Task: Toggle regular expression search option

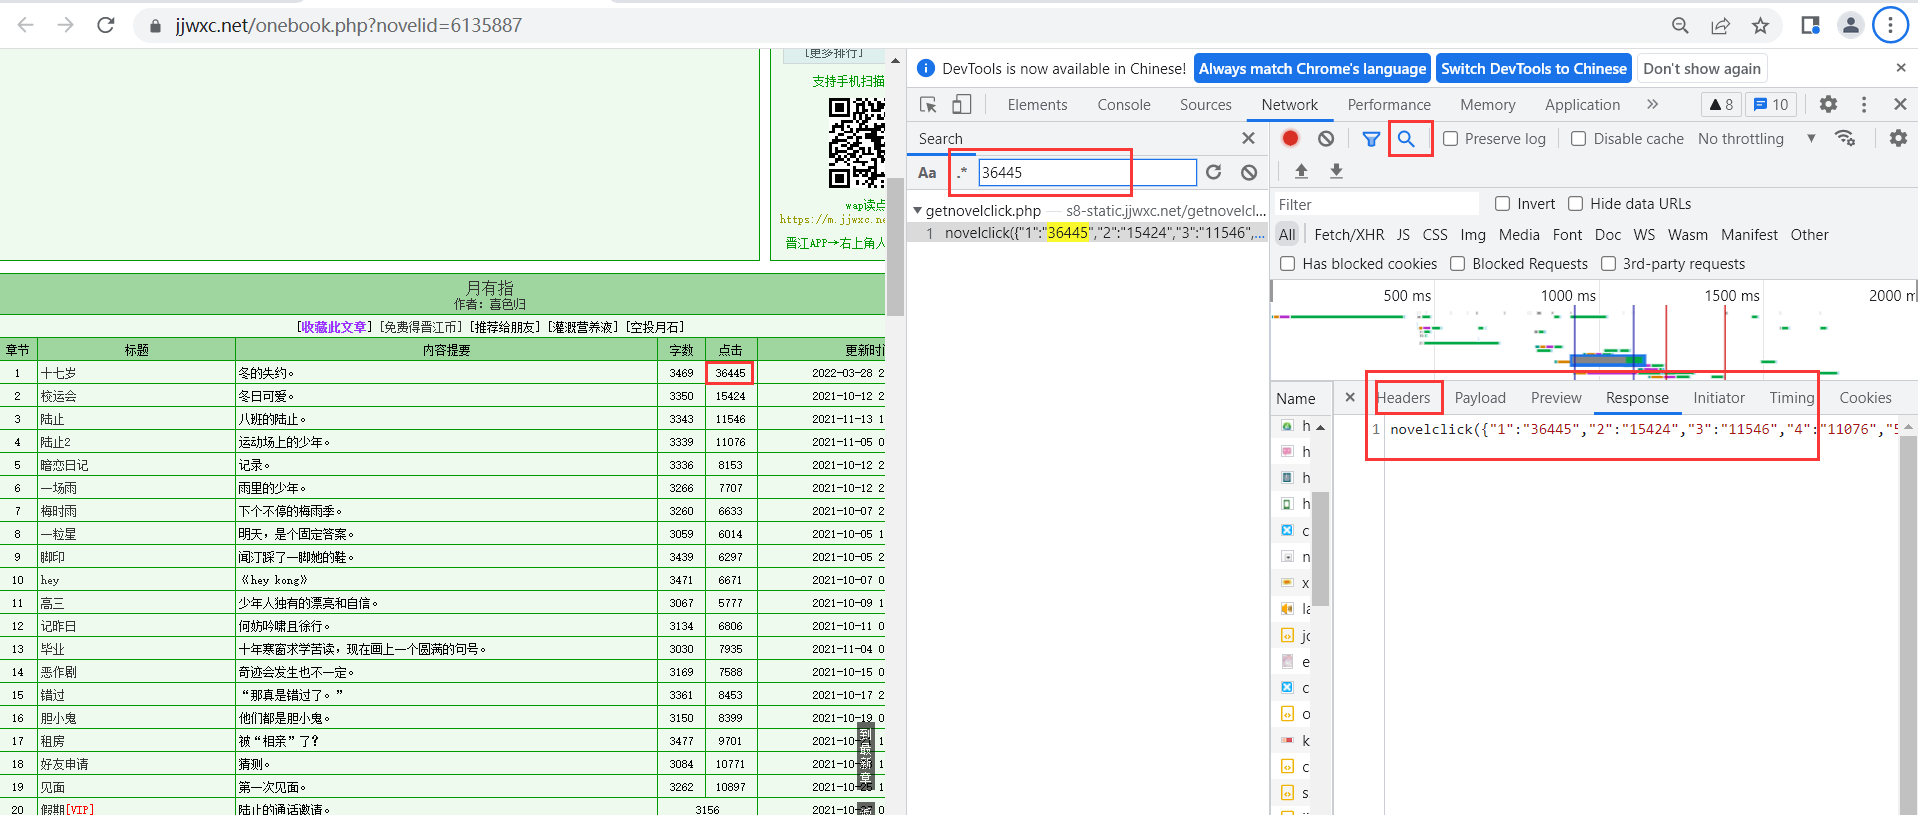Action: coord(961,172)
